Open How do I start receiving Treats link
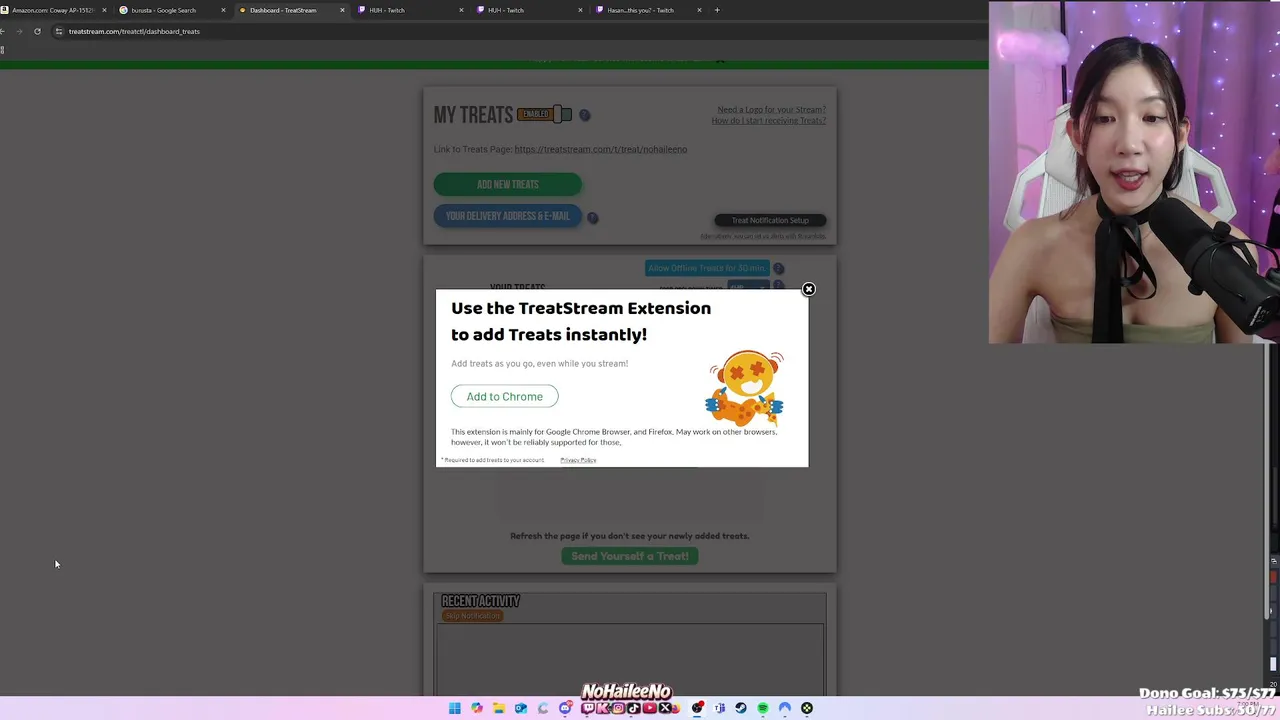1280x720 pixels. 768,121
